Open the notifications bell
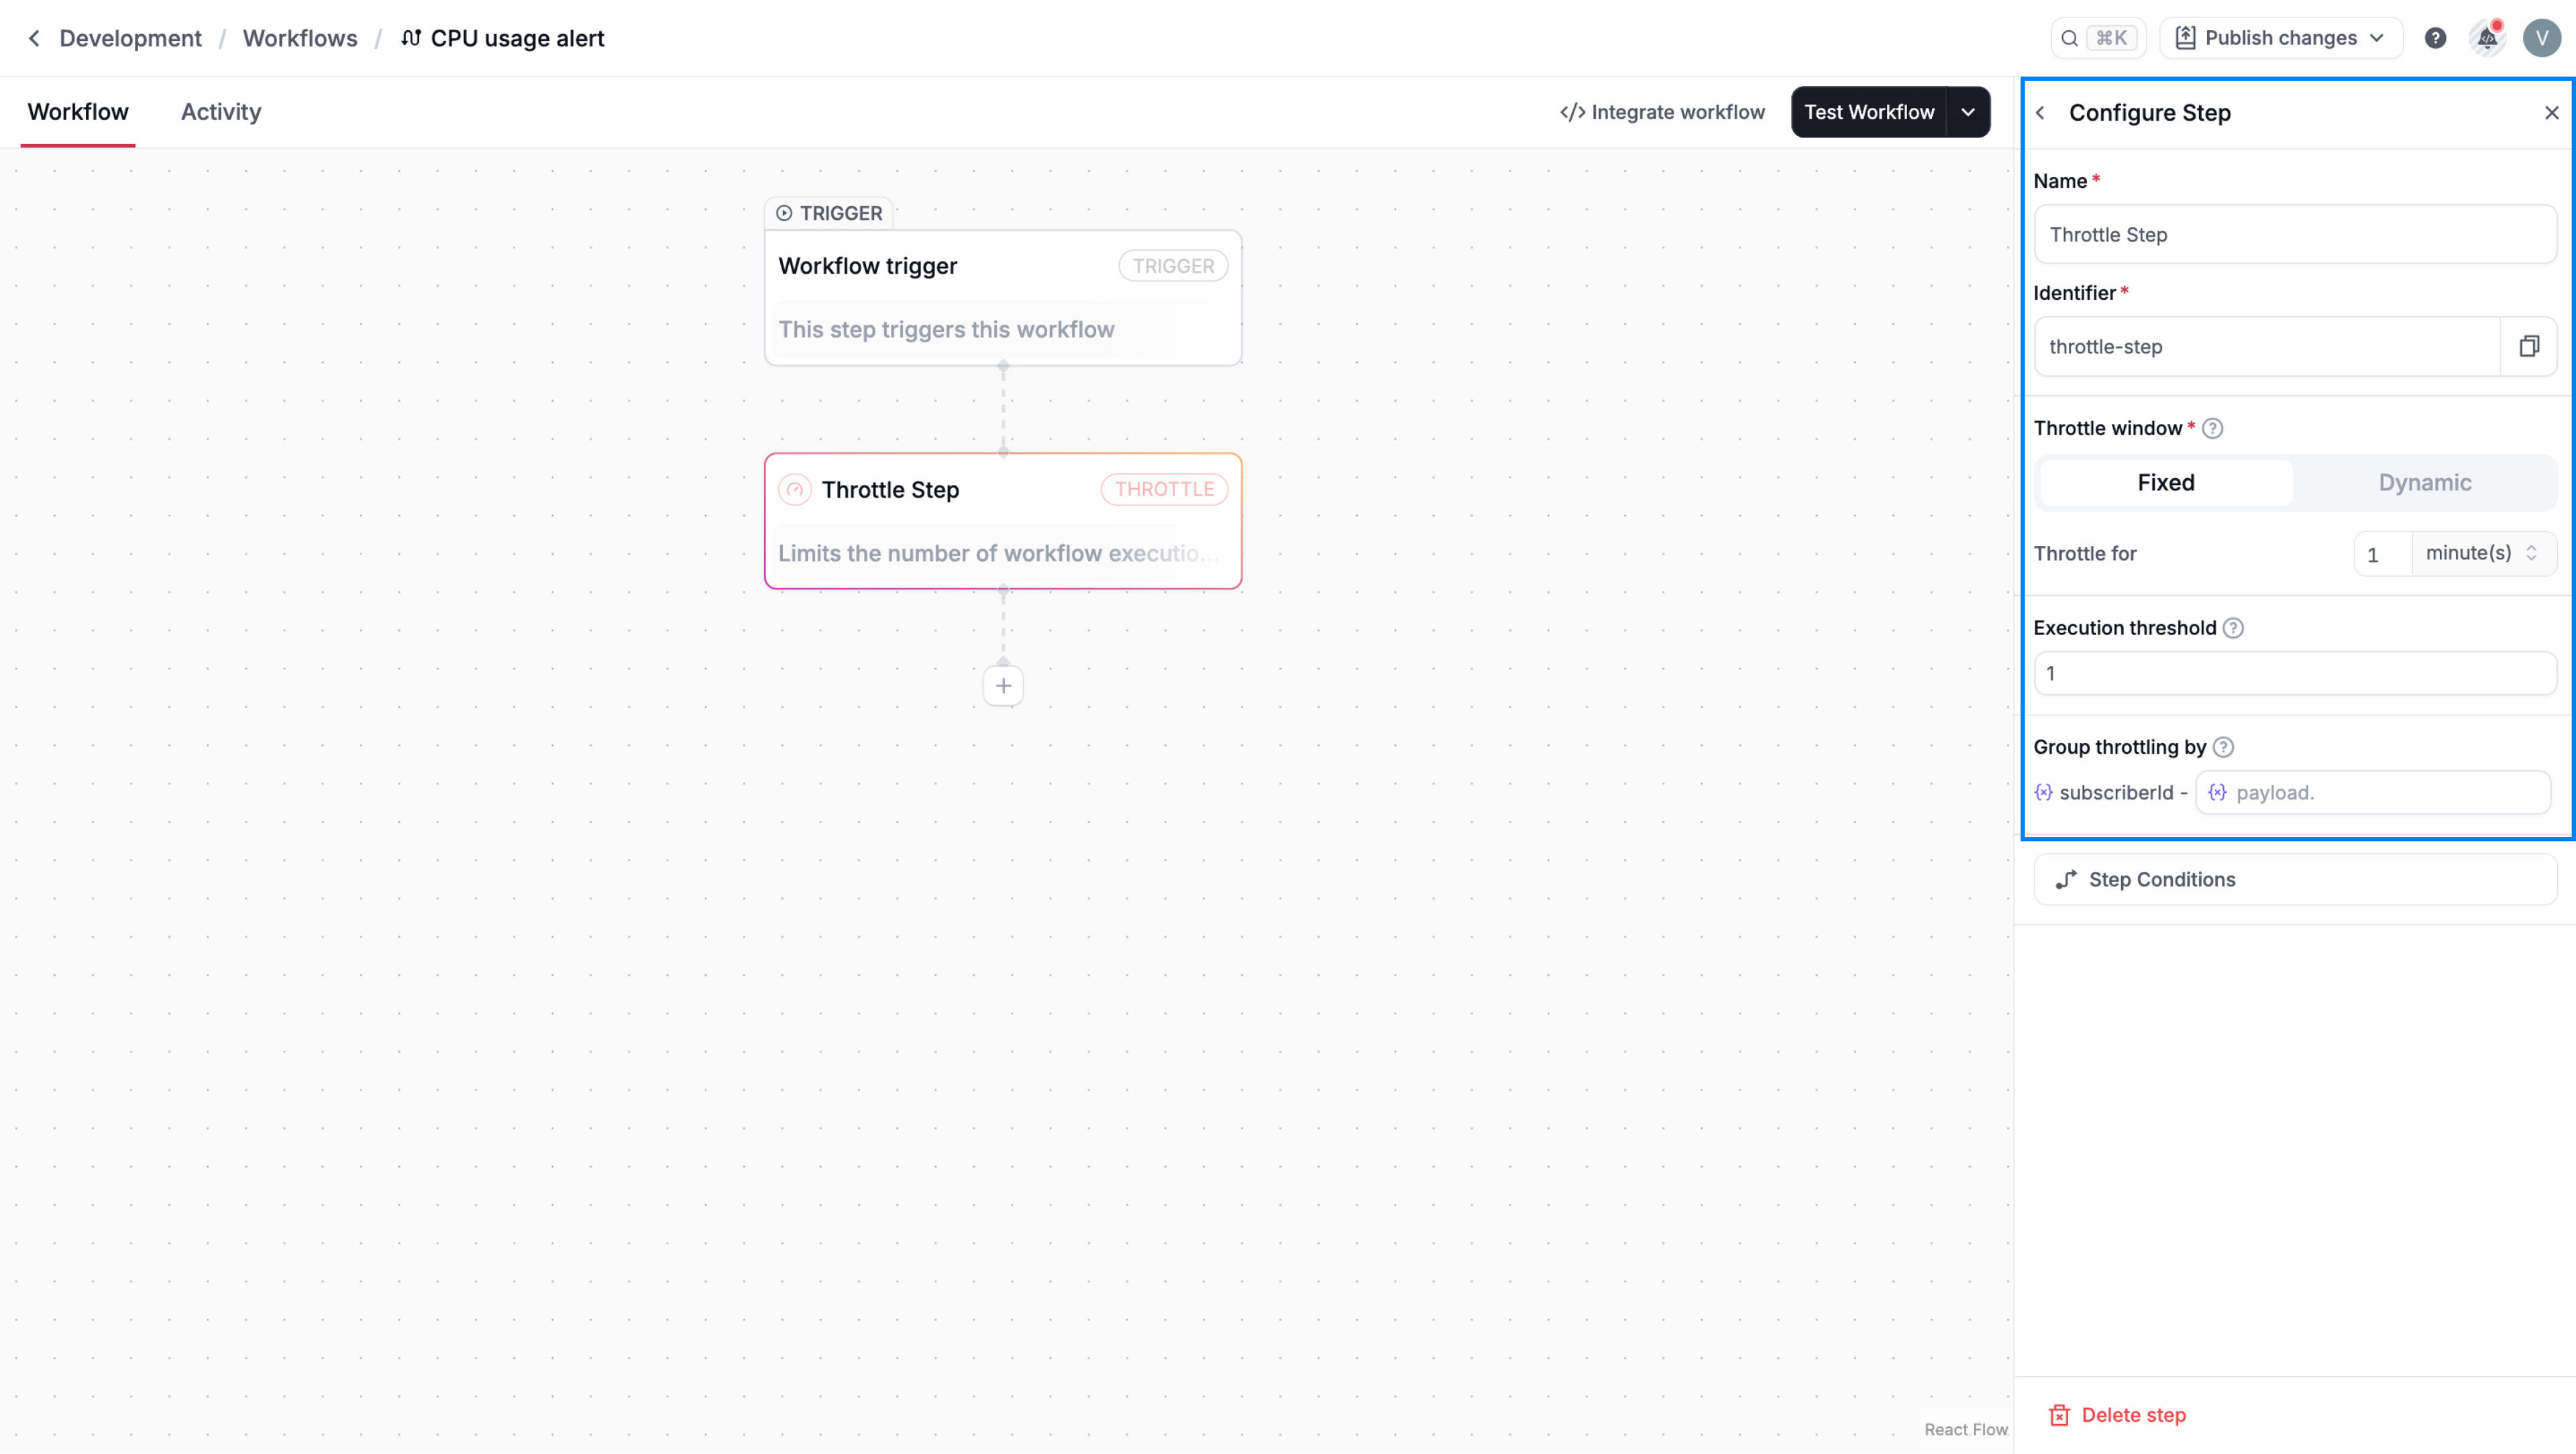The height and width of the screenshot is (1454, 2576). pos(2487,38)
